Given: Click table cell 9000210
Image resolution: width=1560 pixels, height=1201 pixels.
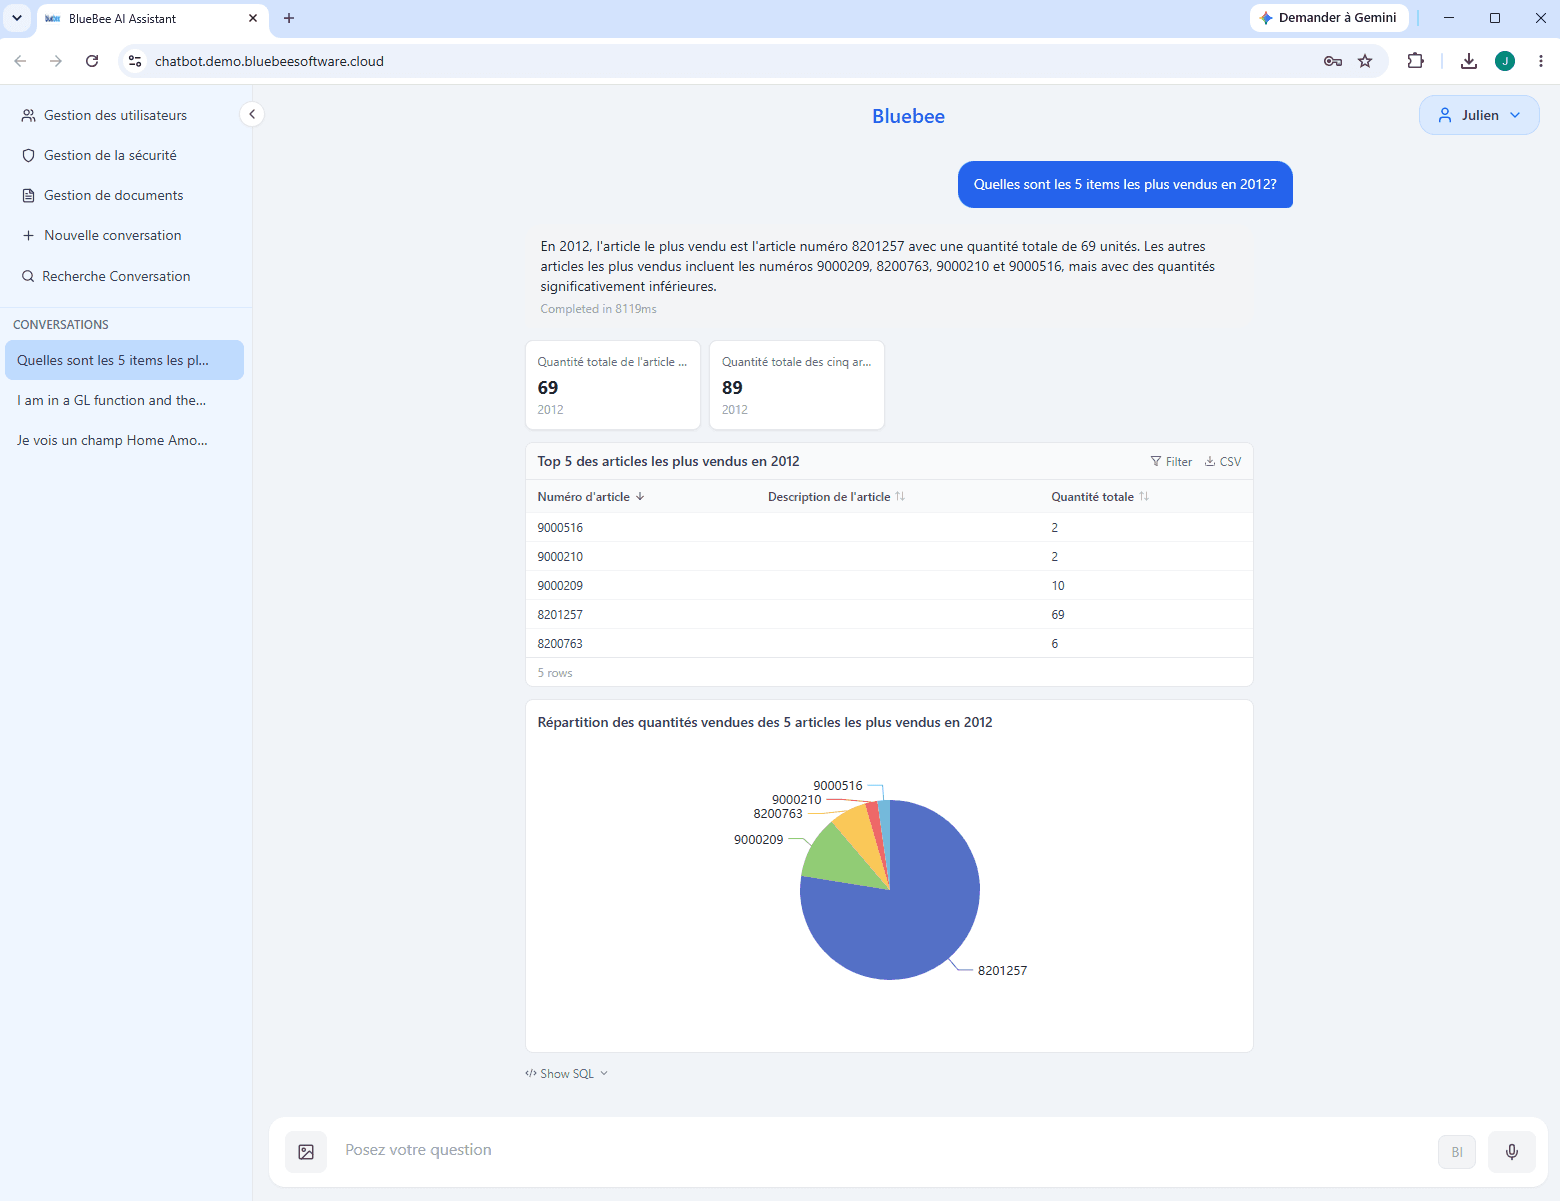Looking at the screenshot, I should click(x=560, y=557).
